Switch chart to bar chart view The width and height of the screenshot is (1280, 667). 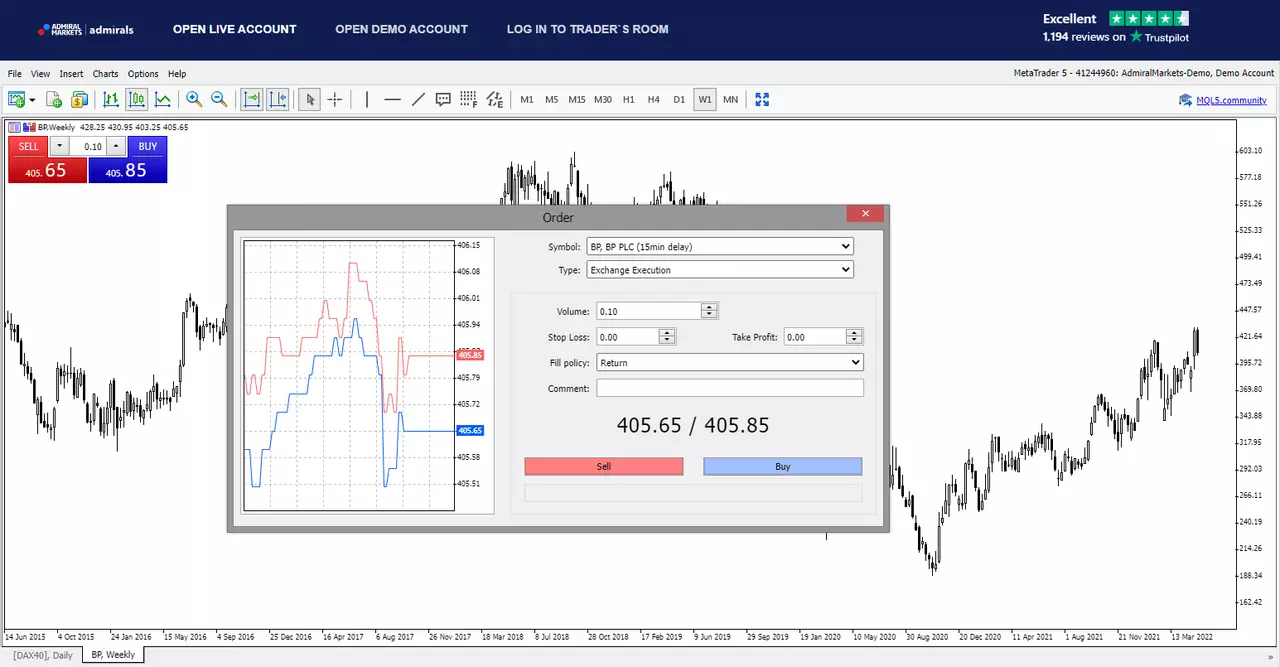point(111,99)
